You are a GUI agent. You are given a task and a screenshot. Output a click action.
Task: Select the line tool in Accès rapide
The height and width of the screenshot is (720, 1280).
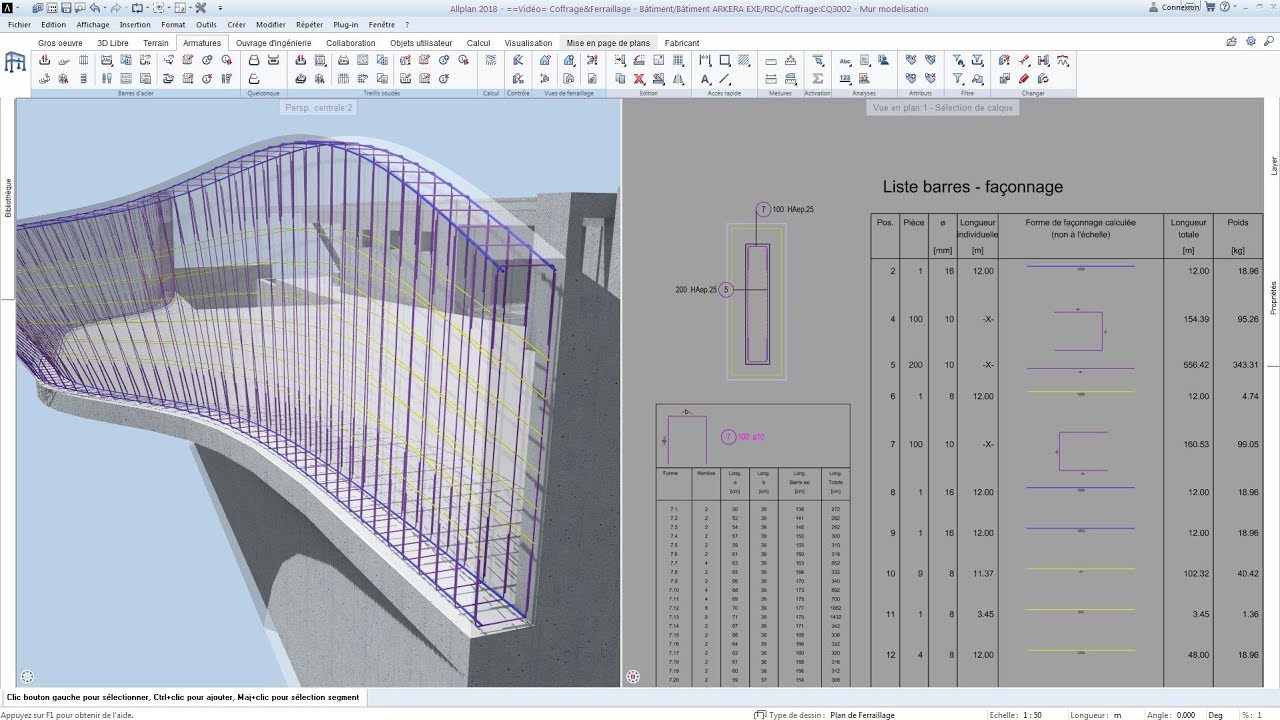point(725,79)
